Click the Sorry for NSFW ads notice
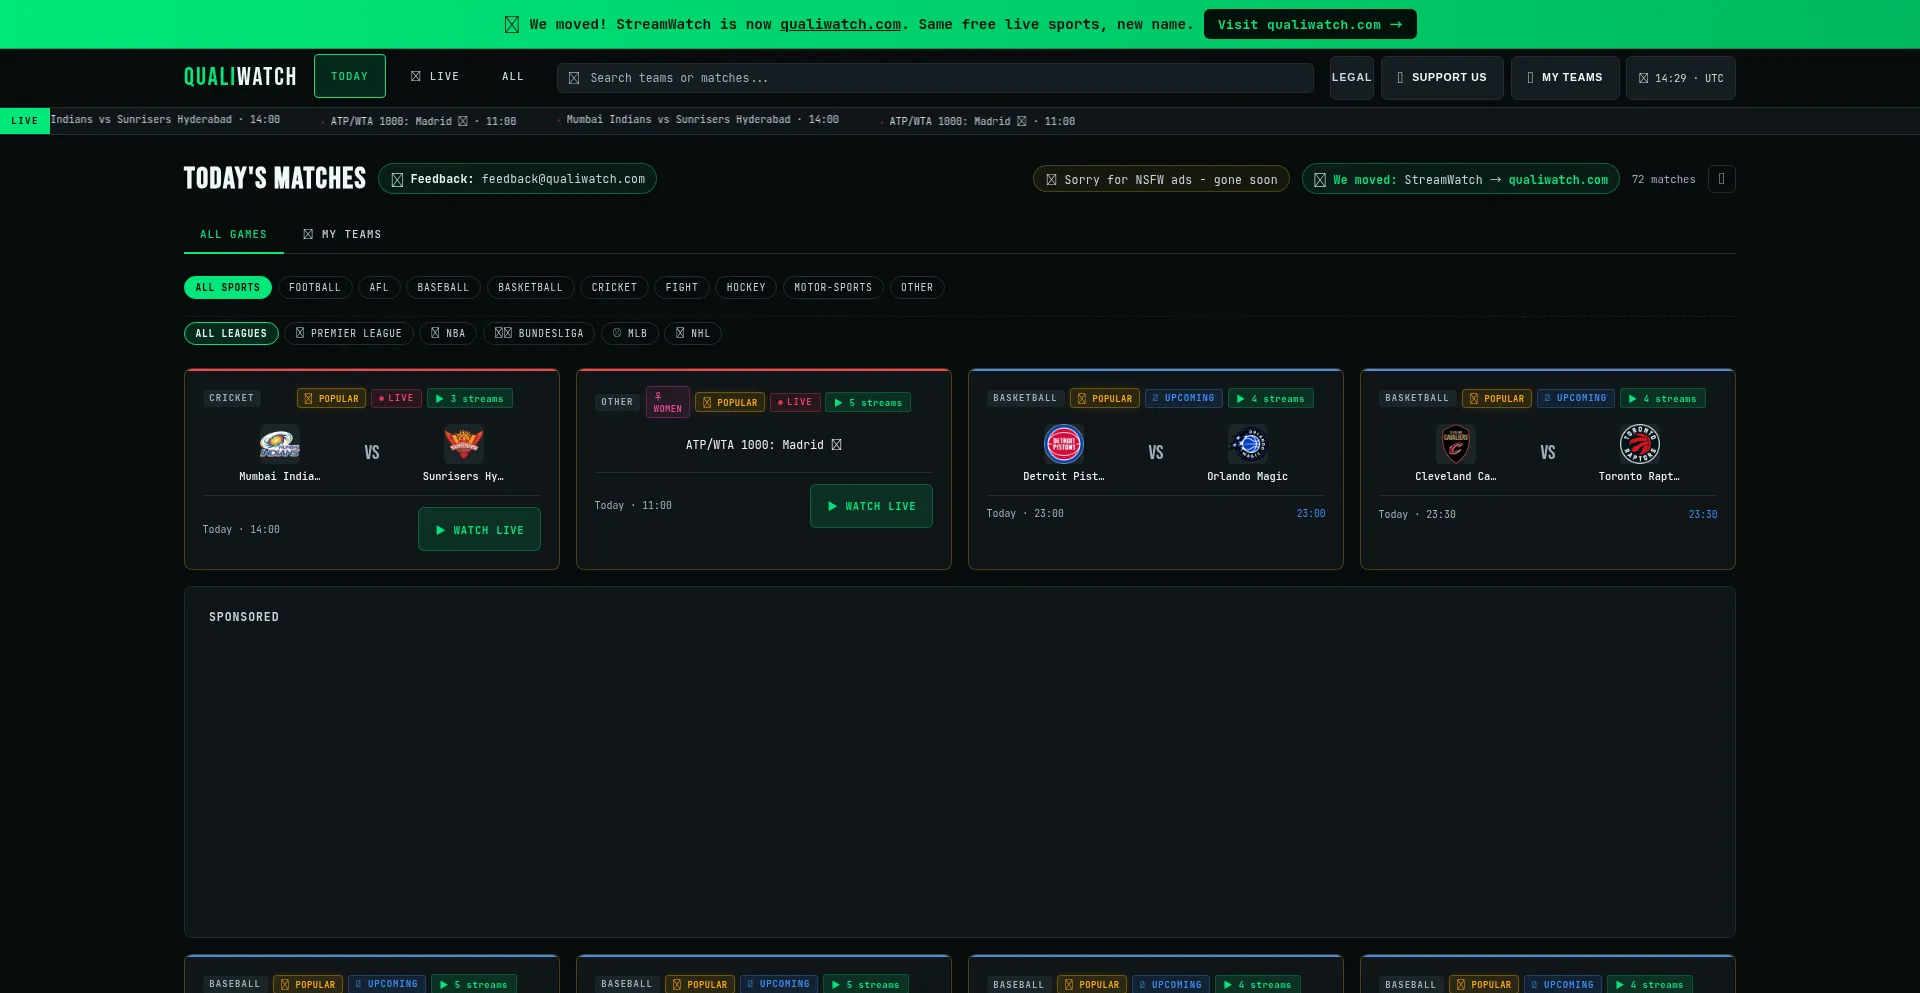The height and width of the screenshot is (993, 1920). [1161, 179]
